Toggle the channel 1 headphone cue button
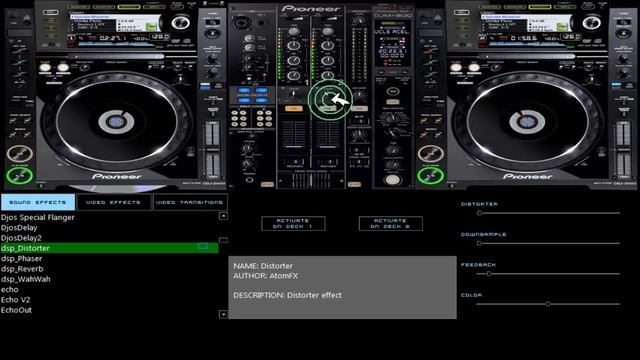This screenshot has height=360, width=640. [294, 109]
